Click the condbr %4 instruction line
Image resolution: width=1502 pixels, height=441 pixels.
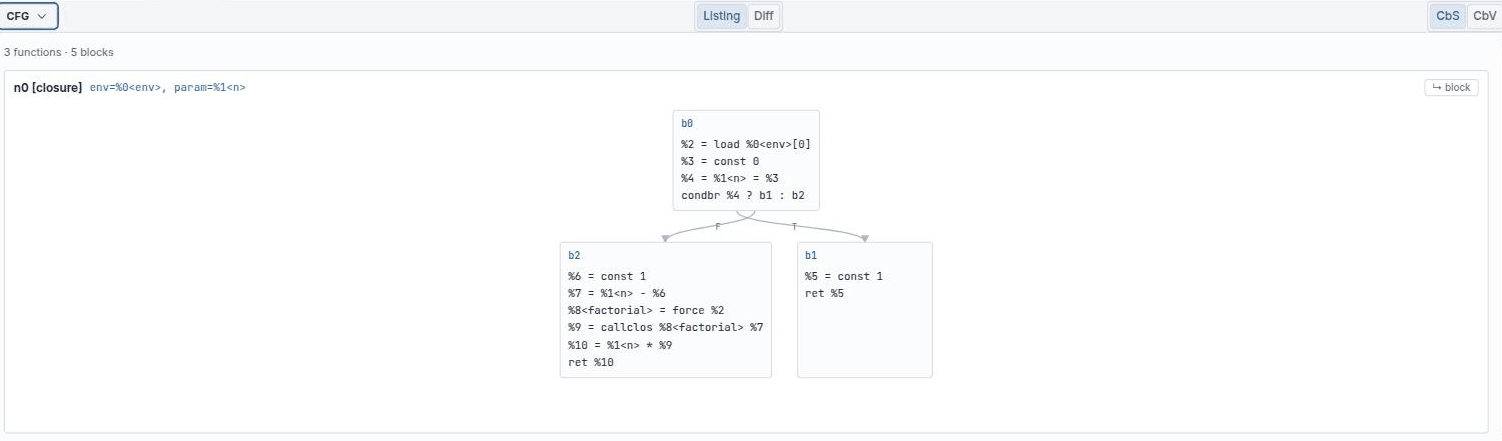pos(743,195)
